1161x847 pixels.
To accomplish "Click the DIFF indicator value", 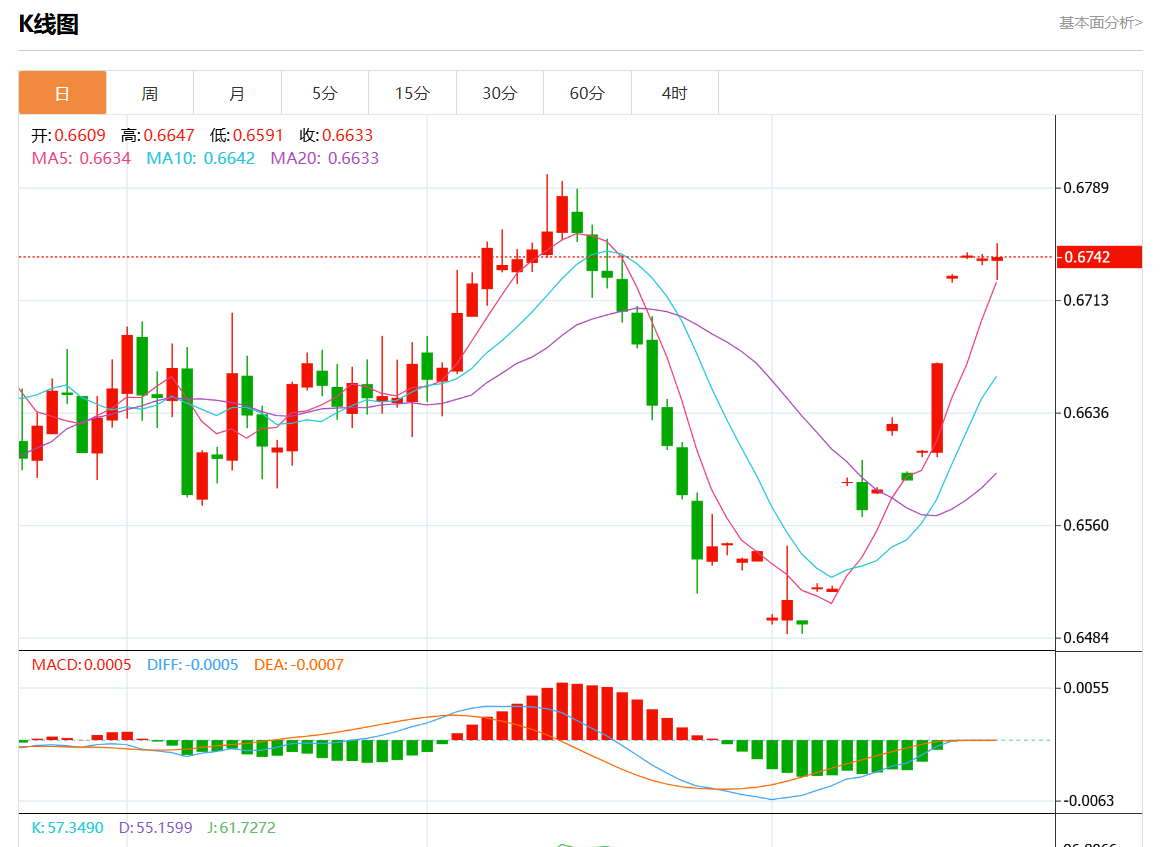I will point(192,664).
